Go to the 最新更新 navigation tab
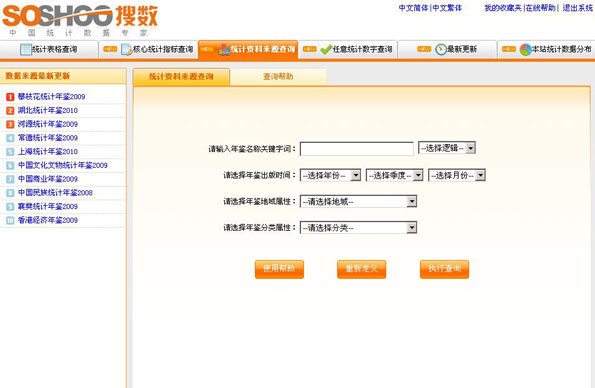This screenshot has height=388, width=595. [447, 49]
